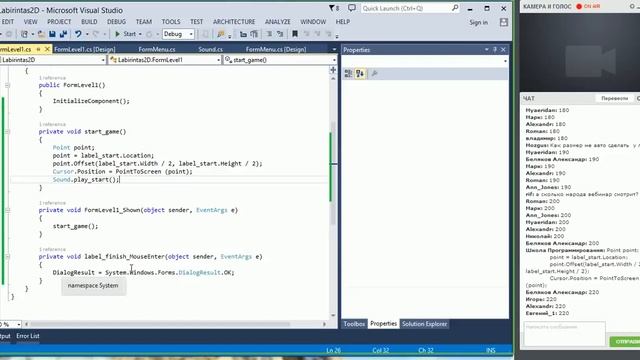Open the BUILD menu
The image size is (640, 360).
point(89,22)
